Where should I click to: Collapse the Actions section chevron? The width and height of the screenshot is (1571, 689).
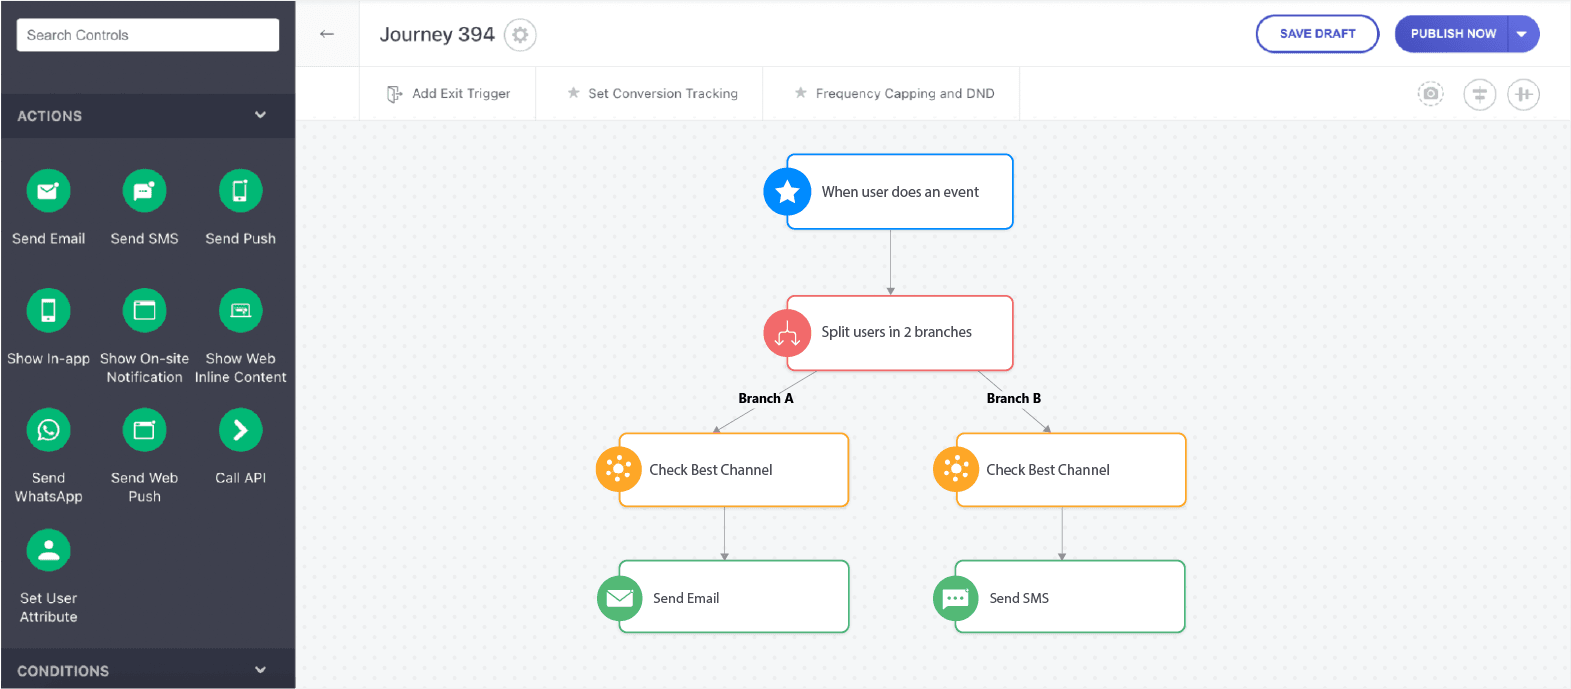pyautogui.click(x=260, y=115)
